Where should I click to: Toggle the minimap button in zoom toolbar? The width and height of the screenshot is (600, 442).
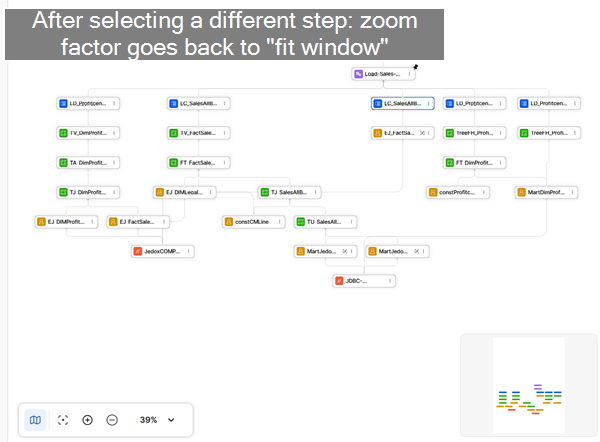35,420
